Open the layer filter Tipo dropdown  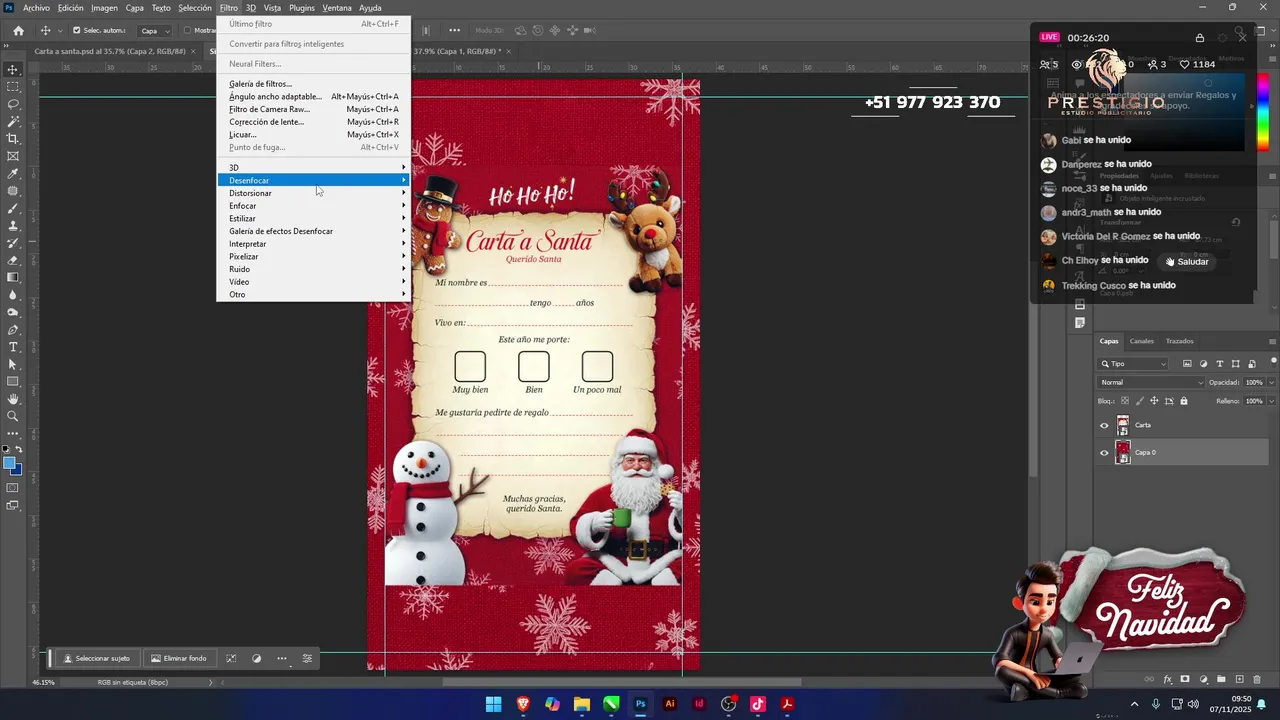(1133, 364)
